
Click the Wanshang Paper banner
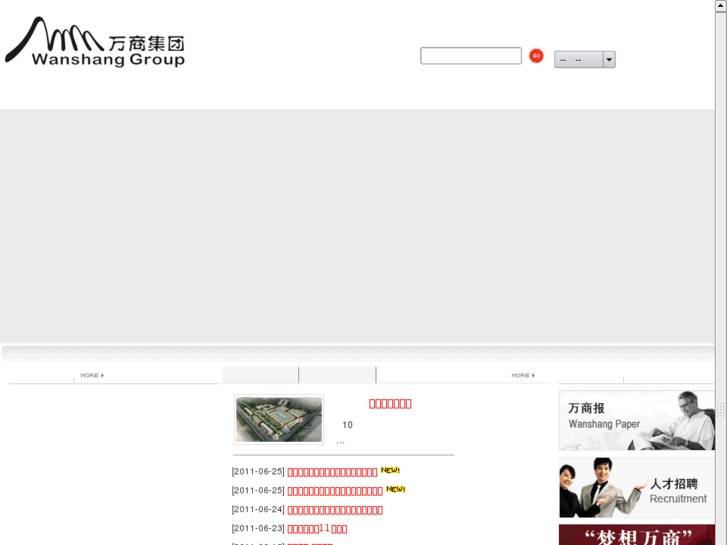(637, 420)
